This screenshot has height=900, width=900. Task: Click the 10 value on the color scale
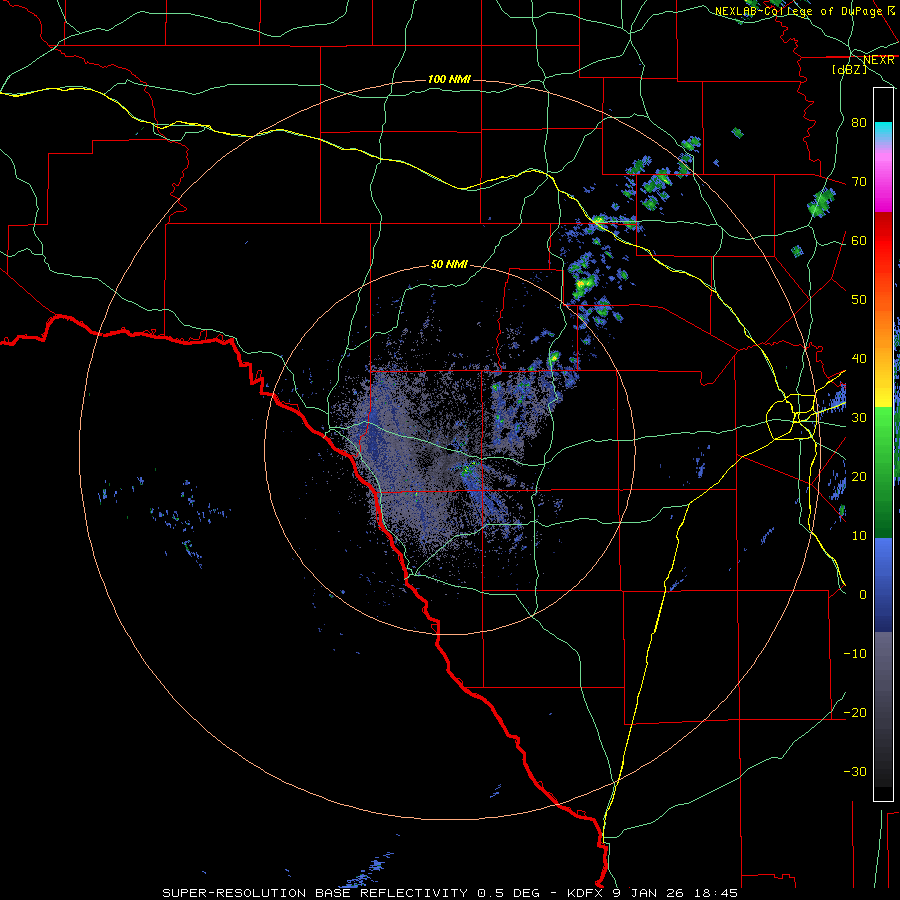(859, 536)
